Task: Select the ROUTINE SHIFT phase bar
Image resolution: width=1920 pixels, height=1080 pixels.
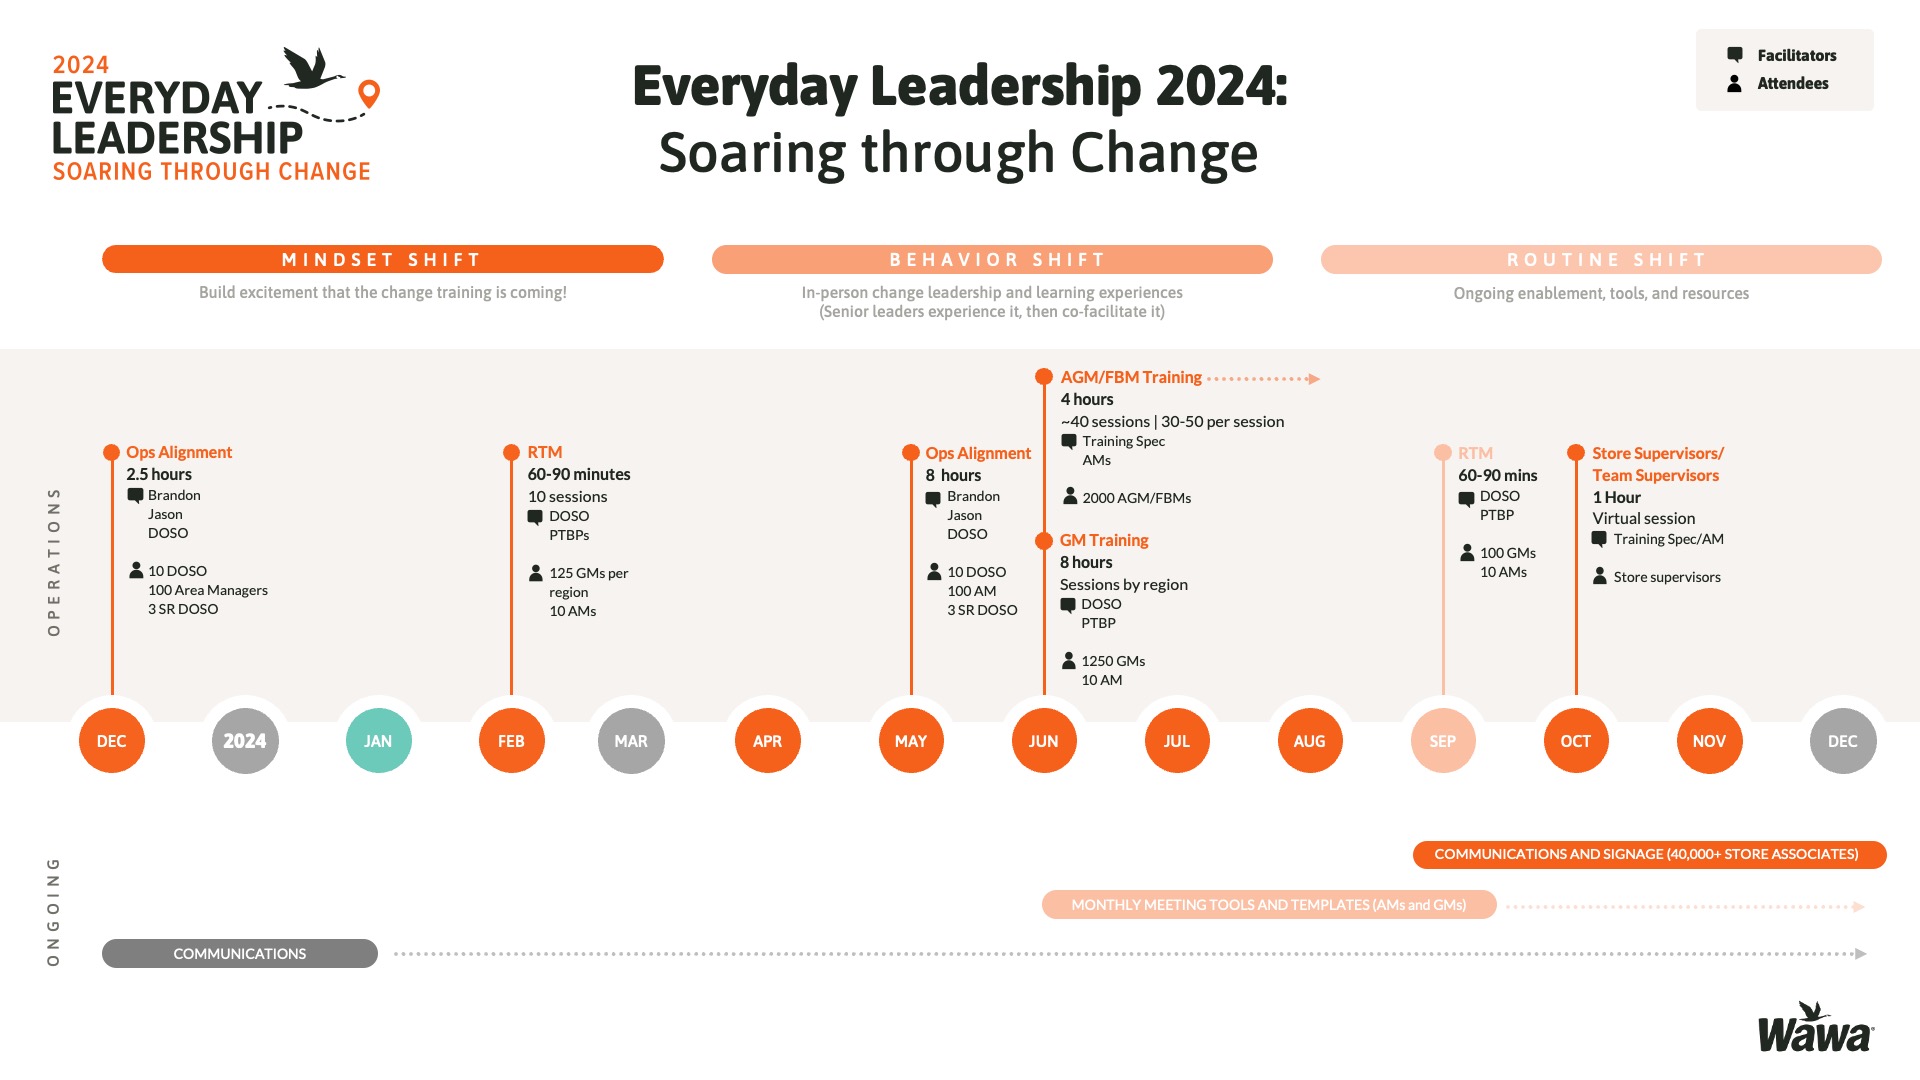Action: point(1601,260)
